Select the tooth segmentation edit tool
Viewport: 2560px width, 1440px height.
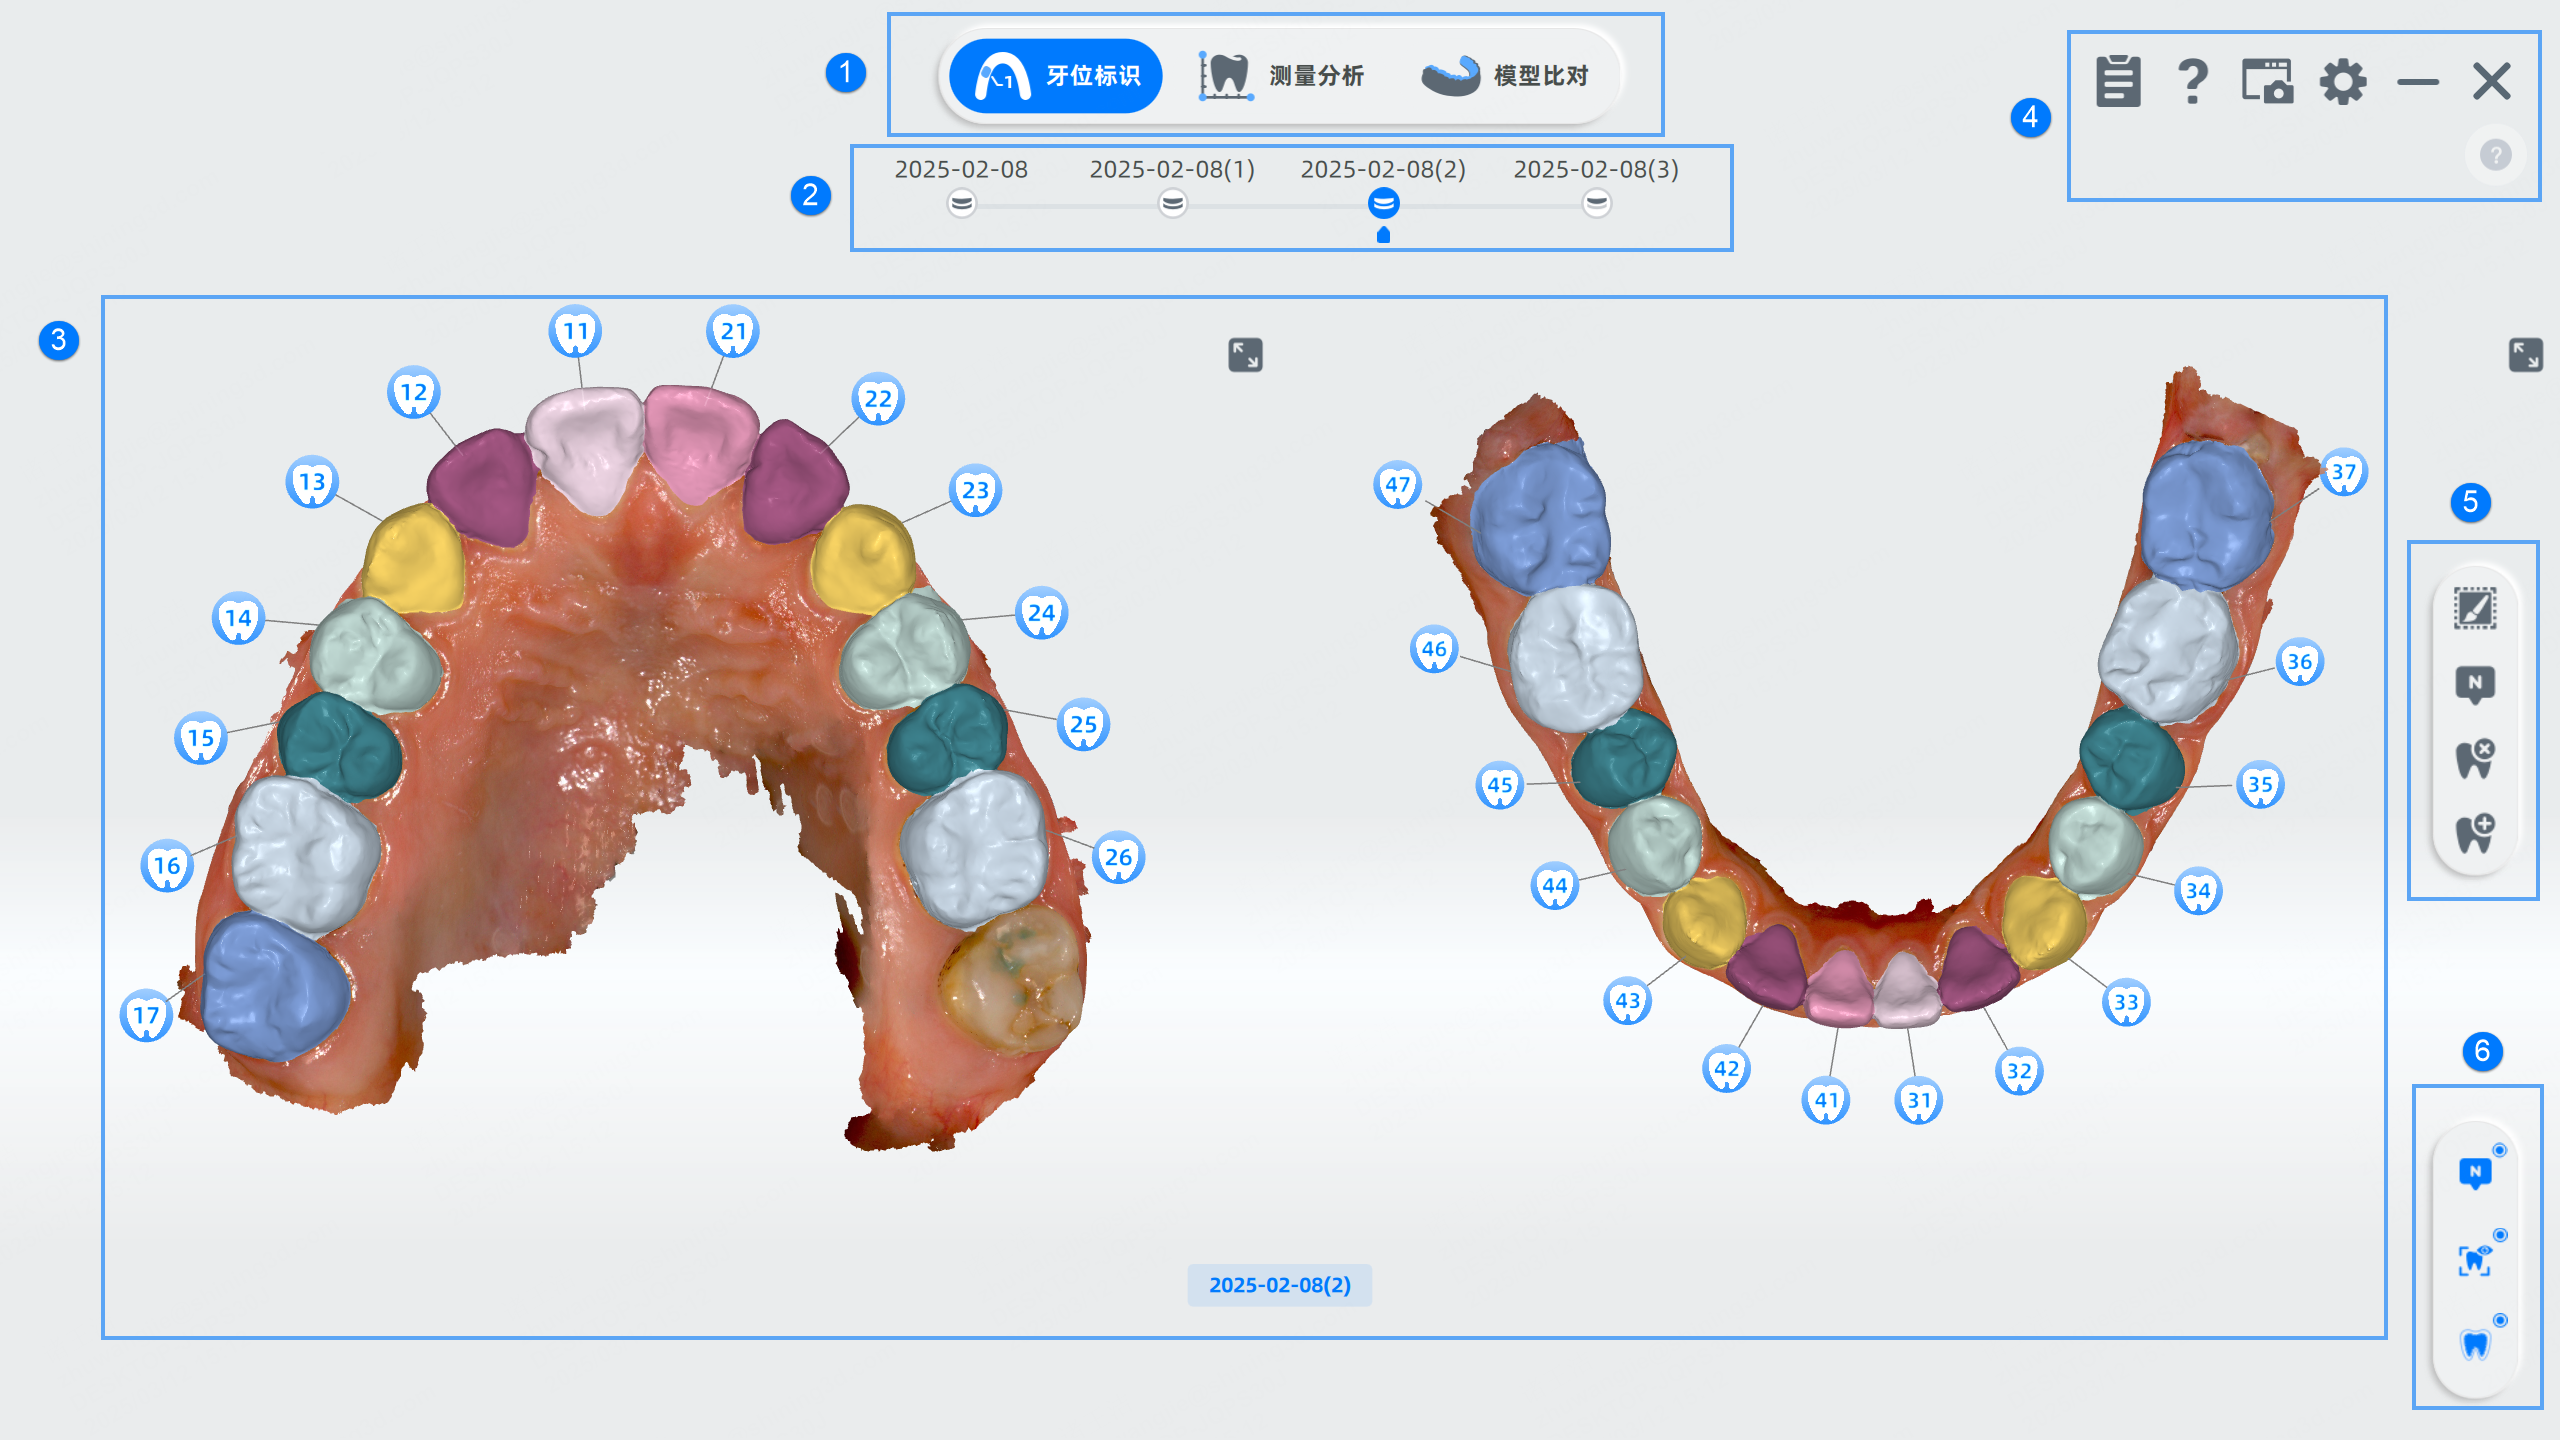click(x=2475, y=608)
